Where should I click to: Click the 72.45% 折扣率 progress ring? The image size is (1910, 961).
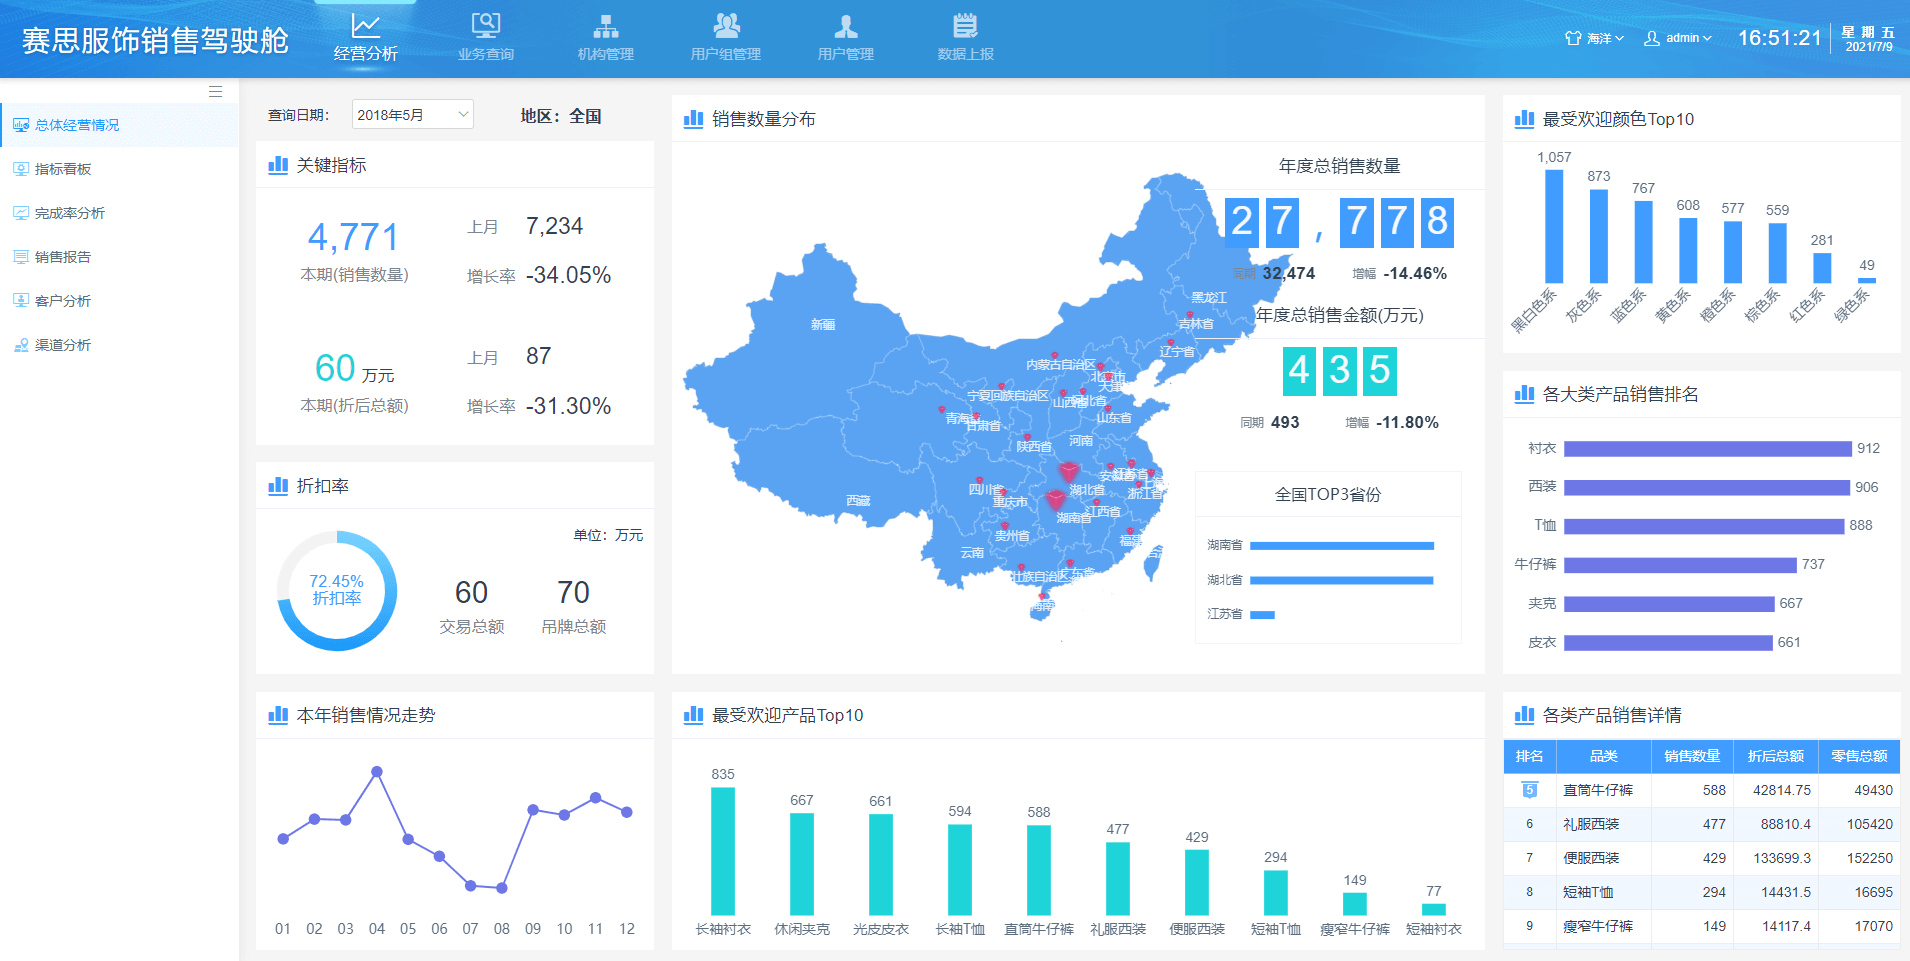click(x=337, y=591)
